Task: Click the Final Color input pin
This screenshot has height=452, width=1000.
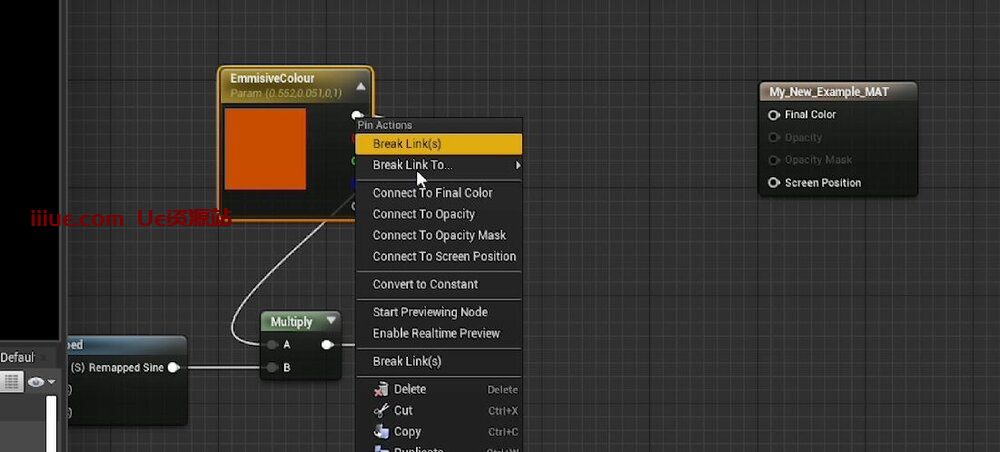Action: pyautogui.click(x=773, y=115)
